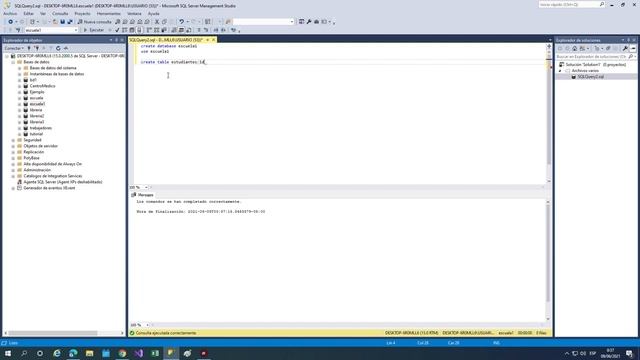Screen dimensions: 640x360
Task: Switch to the Mensajes results tab
Action: pyautogui.click(x=142, y=195)
